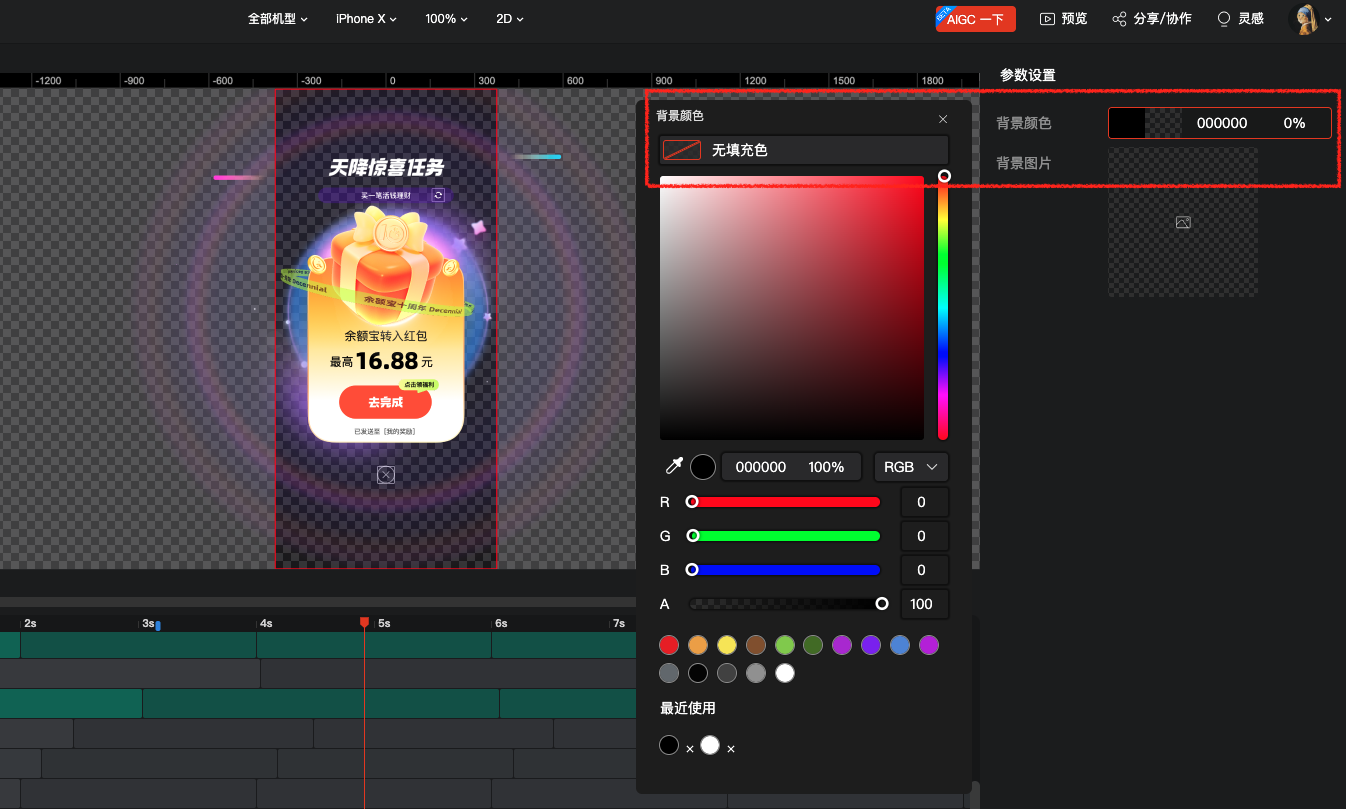Remove the black recently used color
This screenshot has height=809, width=1346.
tap(690, 749)
